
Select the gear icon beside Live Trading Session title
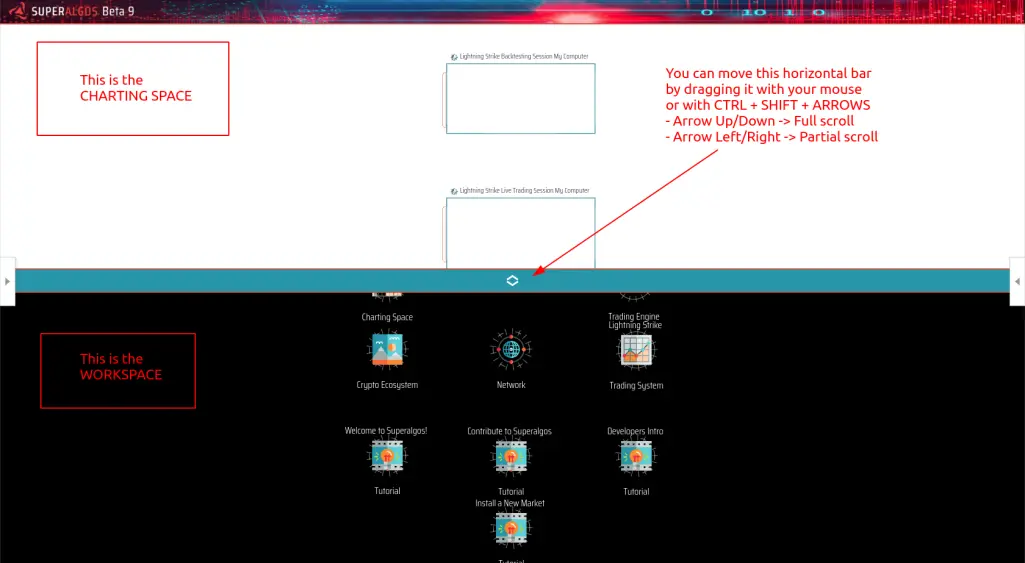pyautogui.click(x=454, y=191)
